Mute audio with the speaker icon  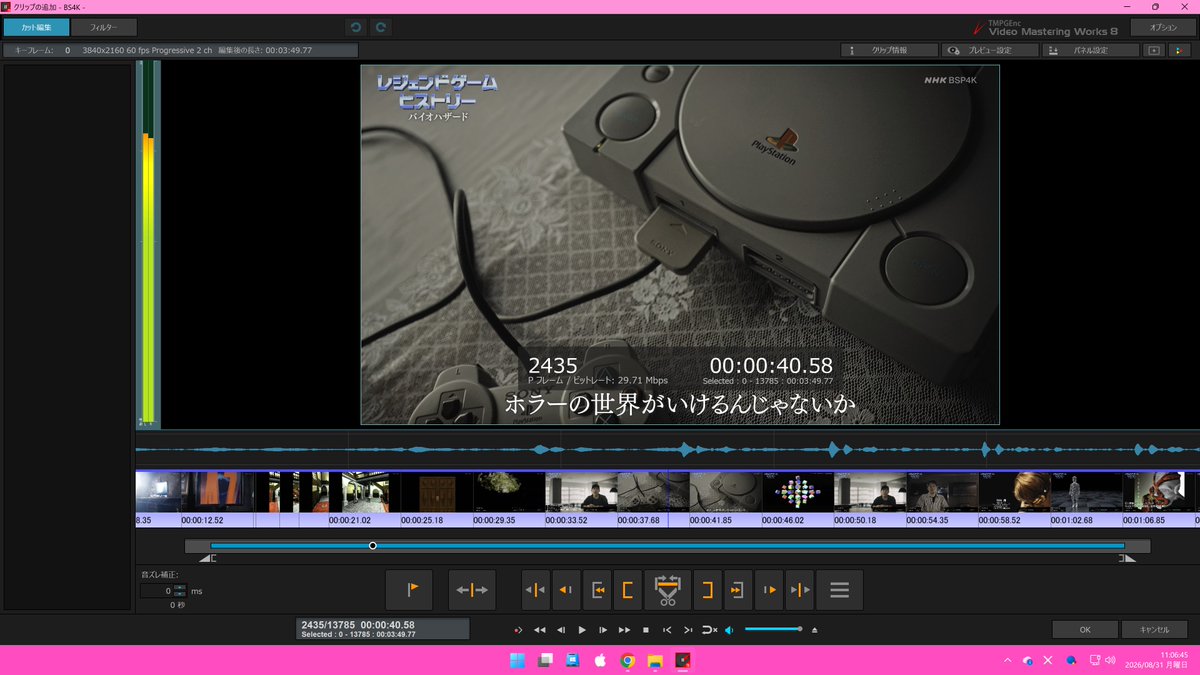tap(729, 630)
